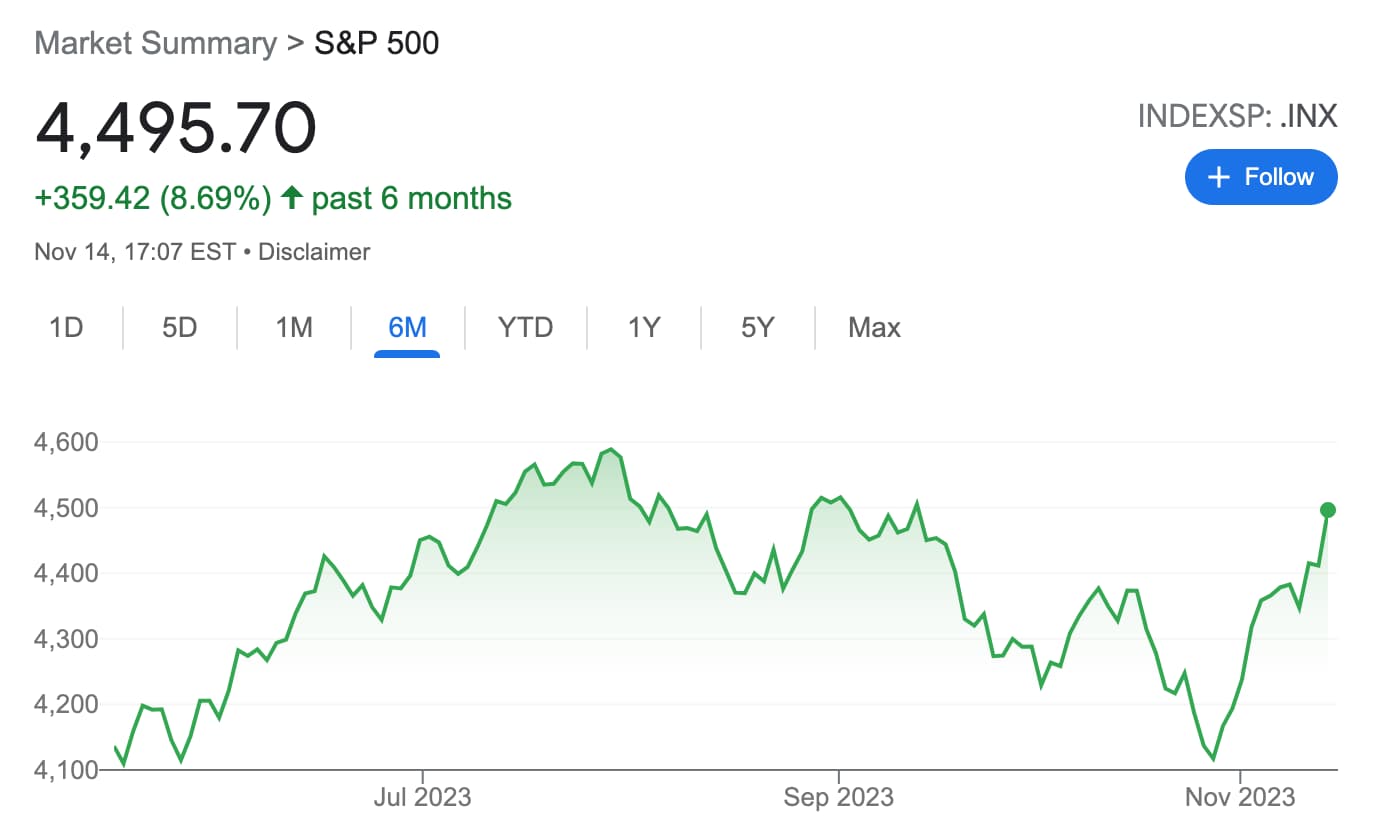Select the Max time range tab
This screenshot has width=1392, height=833.
pos(874,328)
